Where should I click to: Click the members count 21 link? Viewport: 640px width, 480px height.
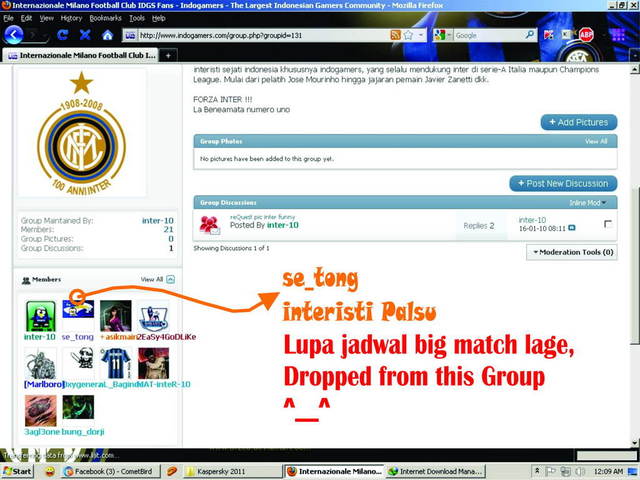[169, 230]
